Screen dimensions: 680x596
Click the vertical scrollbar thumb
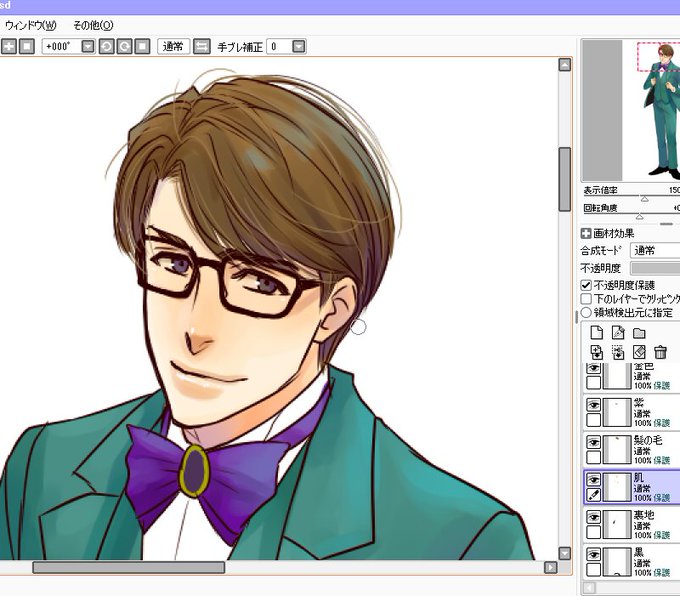[564, 179]
